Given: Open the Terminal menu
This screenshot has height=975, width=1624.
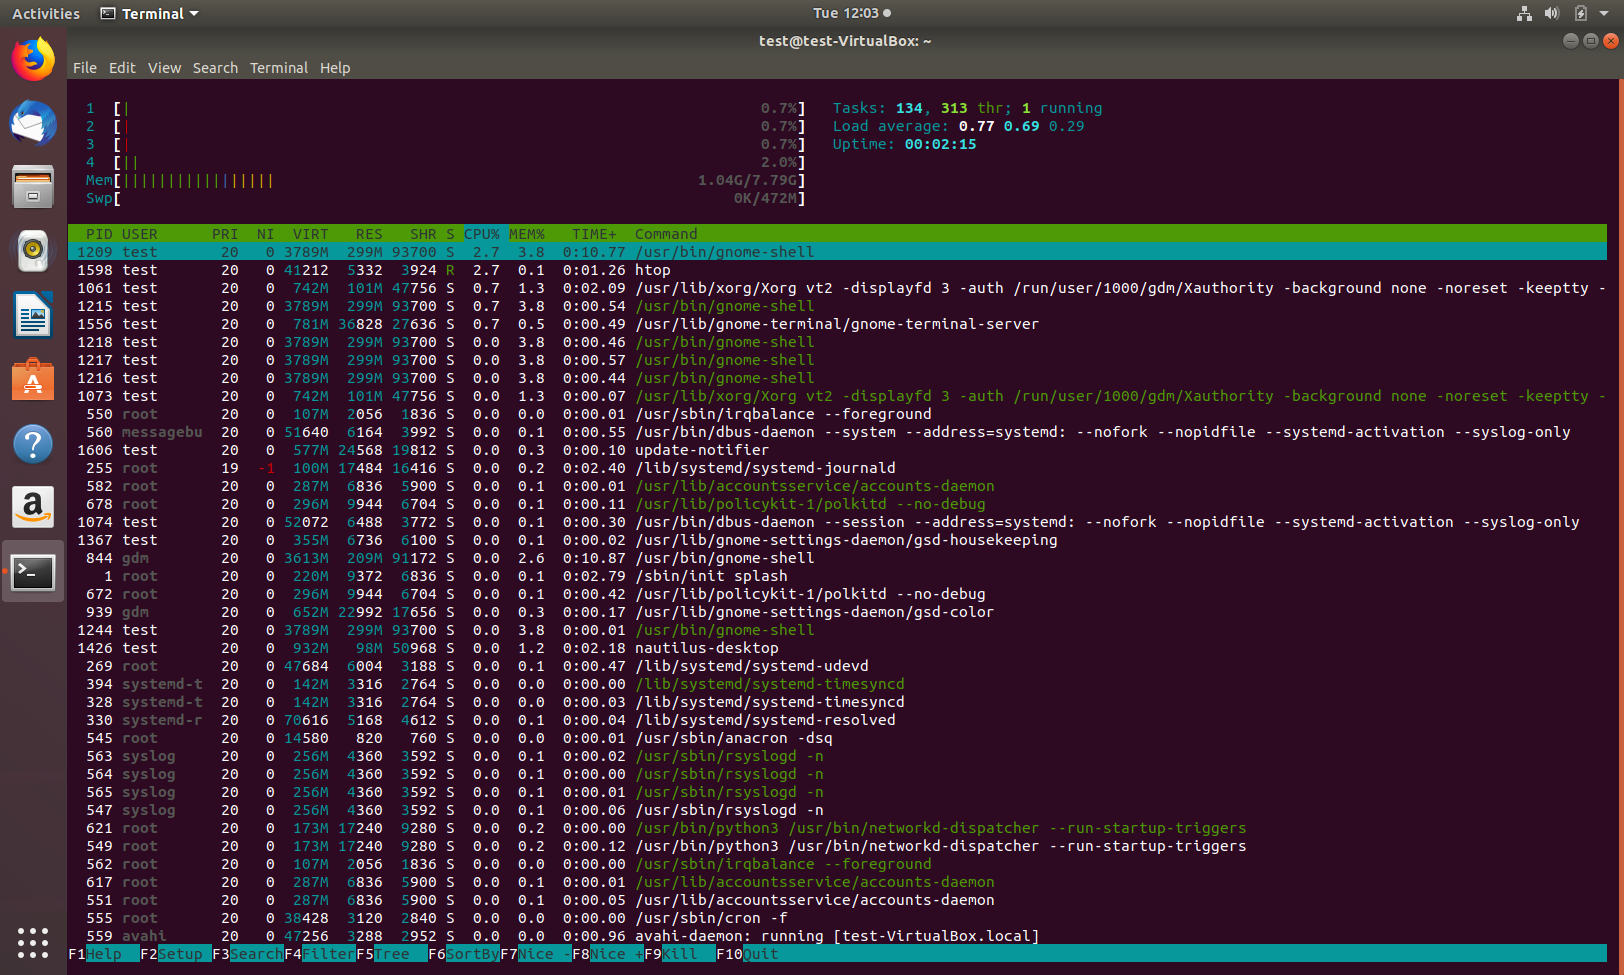Looking at the screenshot, I should tap(279, 68).
